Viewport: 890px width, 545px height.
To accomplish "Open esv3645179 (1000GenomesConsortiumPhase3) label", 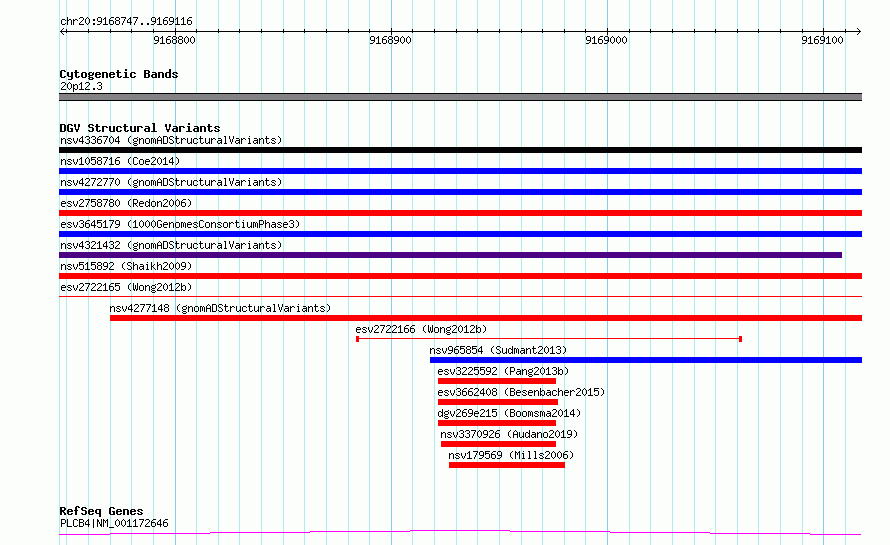I will coord(180,224).
